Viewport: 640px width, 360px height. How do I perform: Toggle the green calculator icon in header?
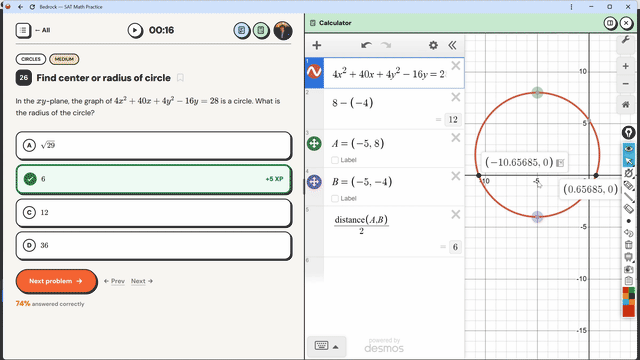pyautogui.click(x=261, y=30)
